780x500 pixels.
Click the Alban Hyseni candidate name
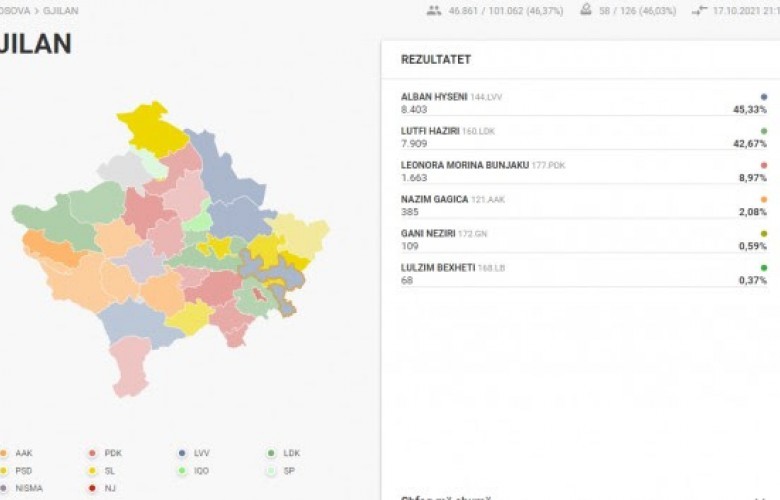click(434, 97)
